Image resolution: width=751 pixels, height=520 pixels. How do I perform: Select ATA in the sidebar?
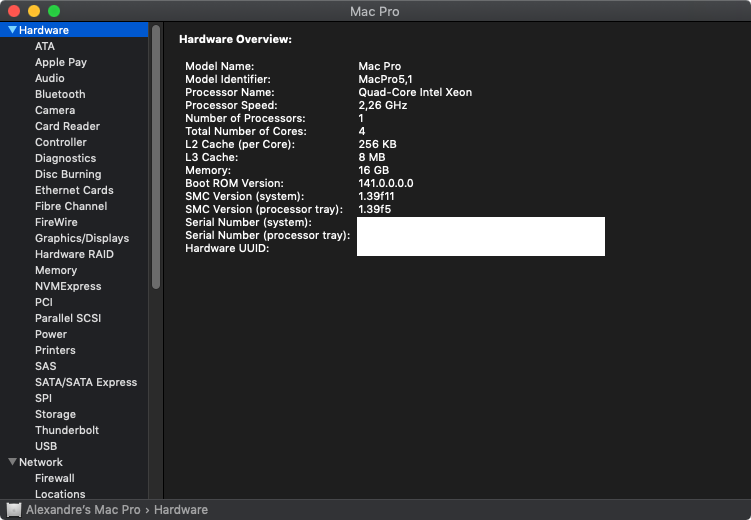pyautogui.click(x=45, y=46)
